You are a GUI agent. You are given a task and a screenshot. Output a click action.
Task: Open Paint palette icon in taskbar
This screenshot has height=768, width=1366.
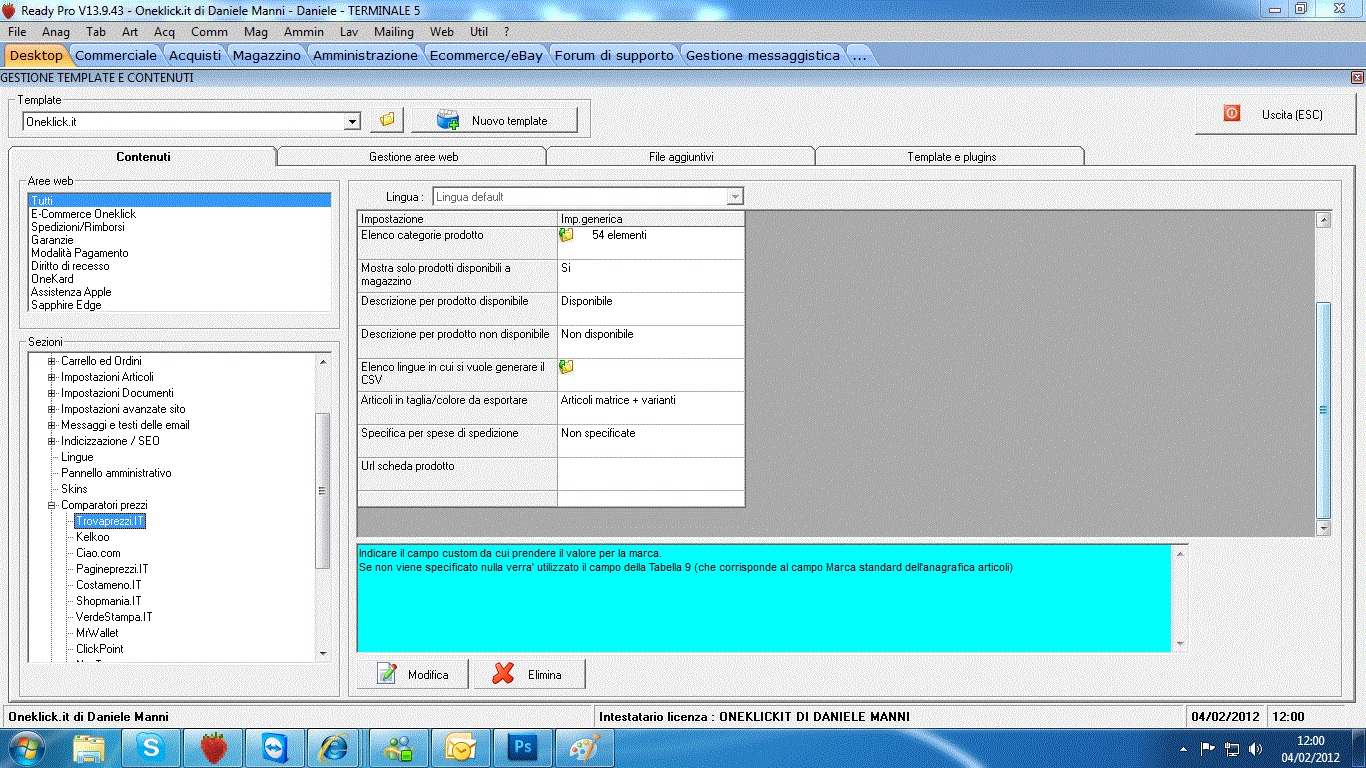[584, 748]
